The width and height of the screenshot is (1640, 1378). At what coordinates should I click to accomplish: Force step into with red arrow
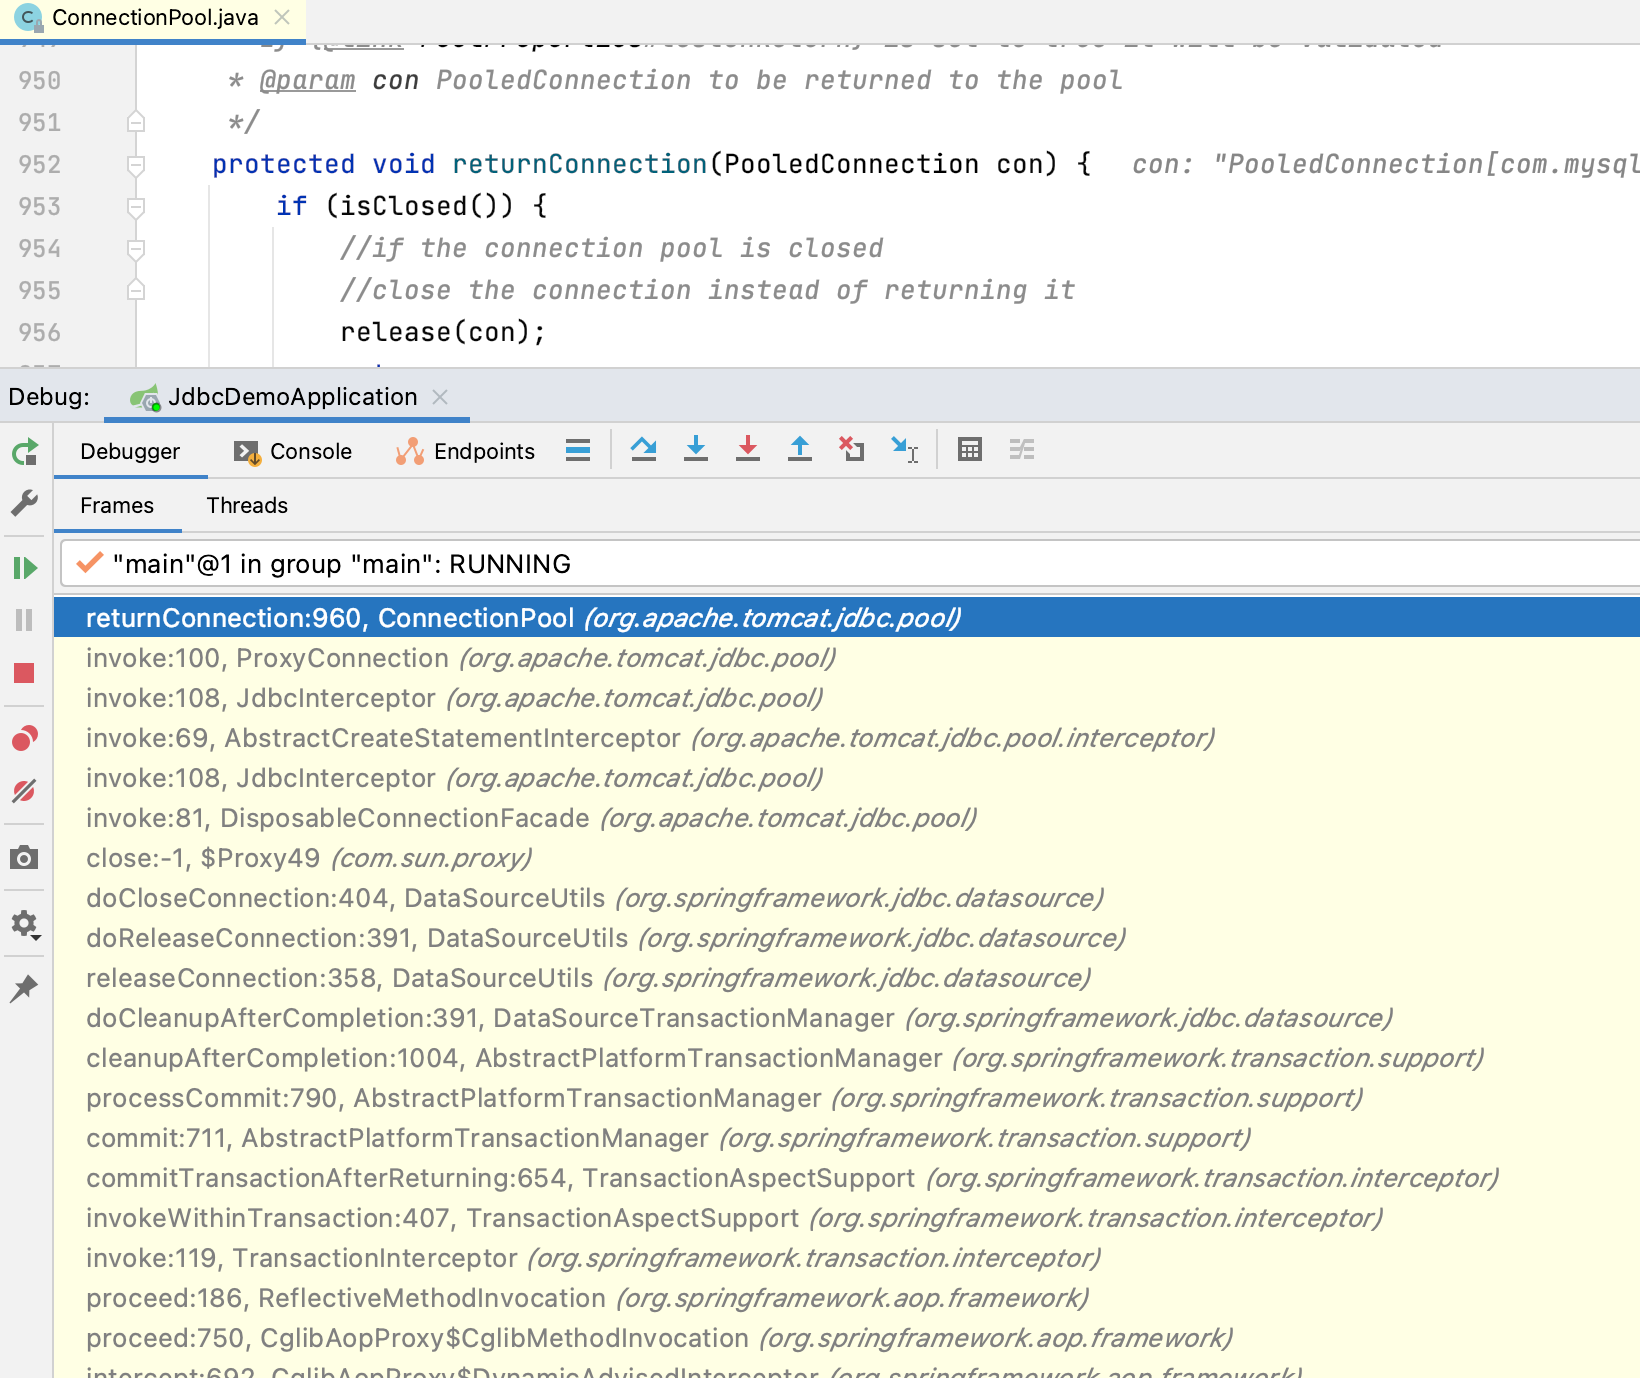(x=748, y=450)
